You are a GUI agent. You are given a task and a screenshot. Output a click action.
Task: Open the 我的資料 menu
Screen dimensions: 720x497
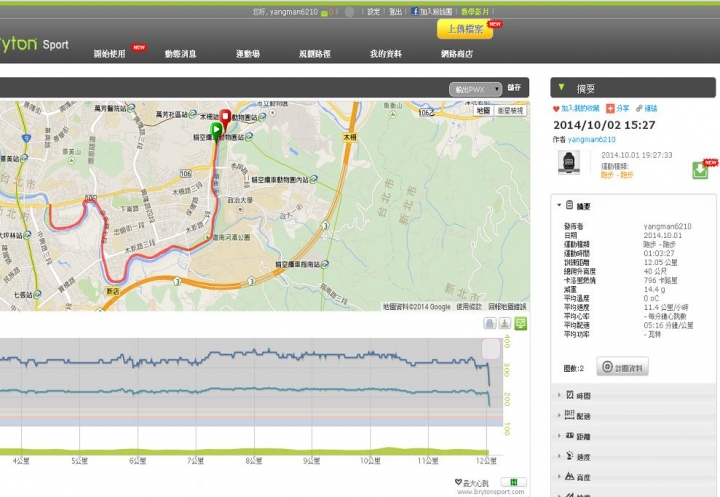click(x=386, y=54)
